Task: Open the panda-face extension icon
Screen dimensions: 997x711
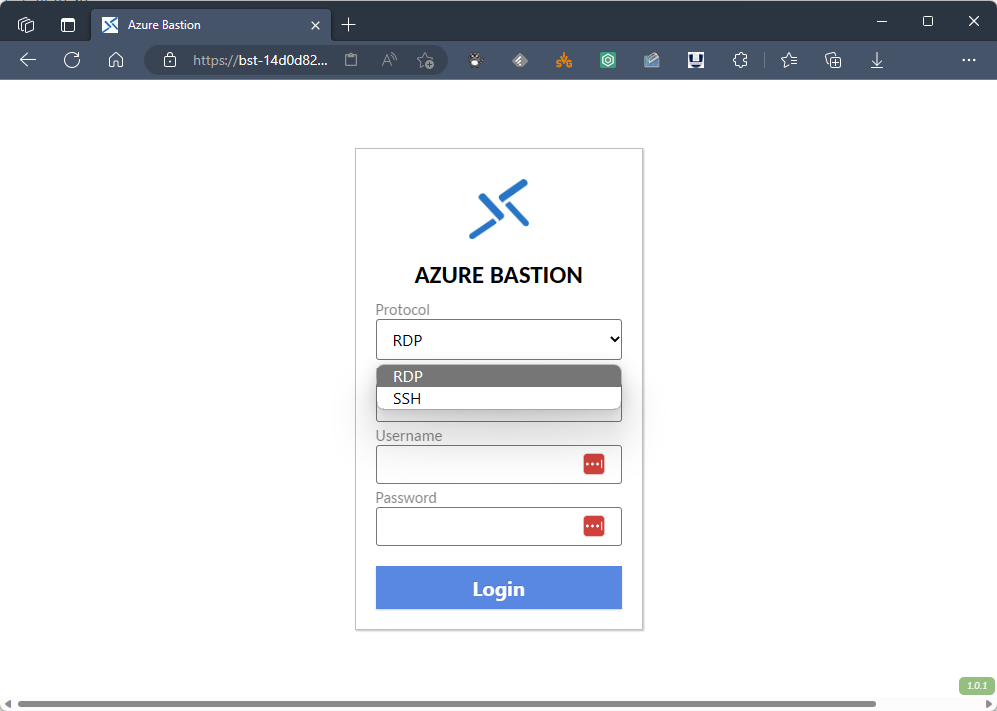Action: [476, 60]
